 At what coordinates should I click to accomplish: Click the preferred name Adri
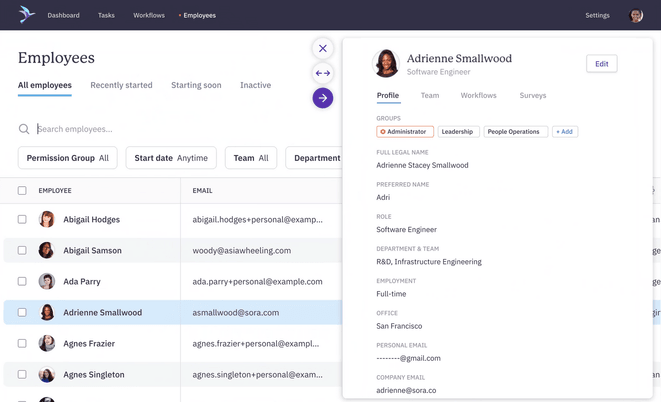tap(383, 197)
